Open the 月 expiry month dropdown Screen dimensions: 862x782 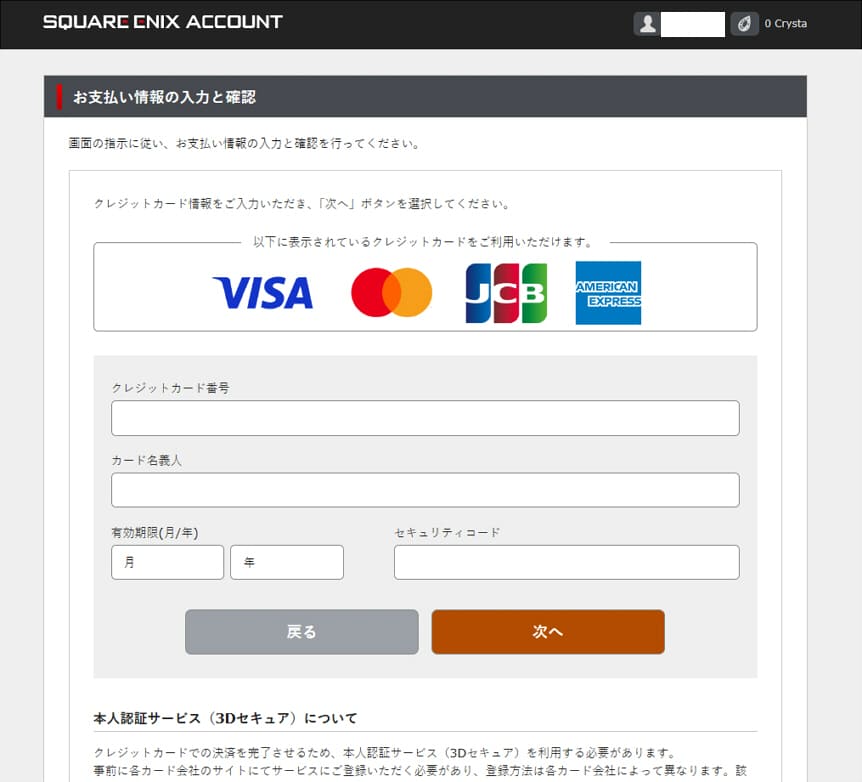pyautogui.click(x=168, y=562)
